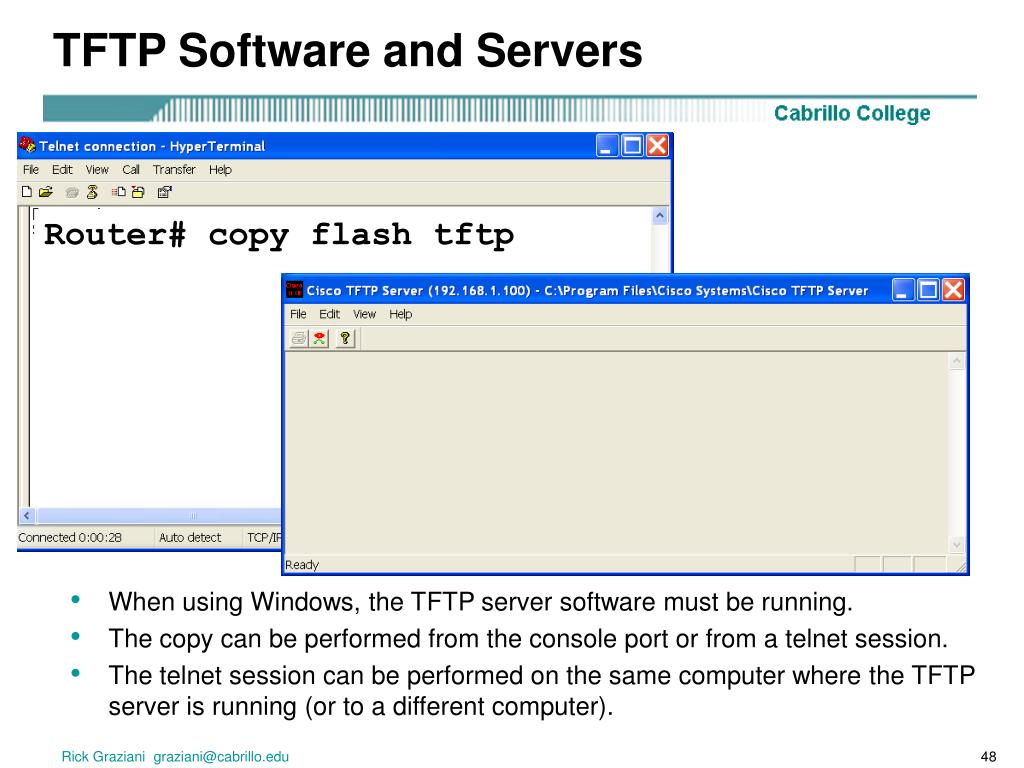Click 'Rick Graziani' name in footer
The height and width of the screenshot is (768, 1024).
pos(103,756)
